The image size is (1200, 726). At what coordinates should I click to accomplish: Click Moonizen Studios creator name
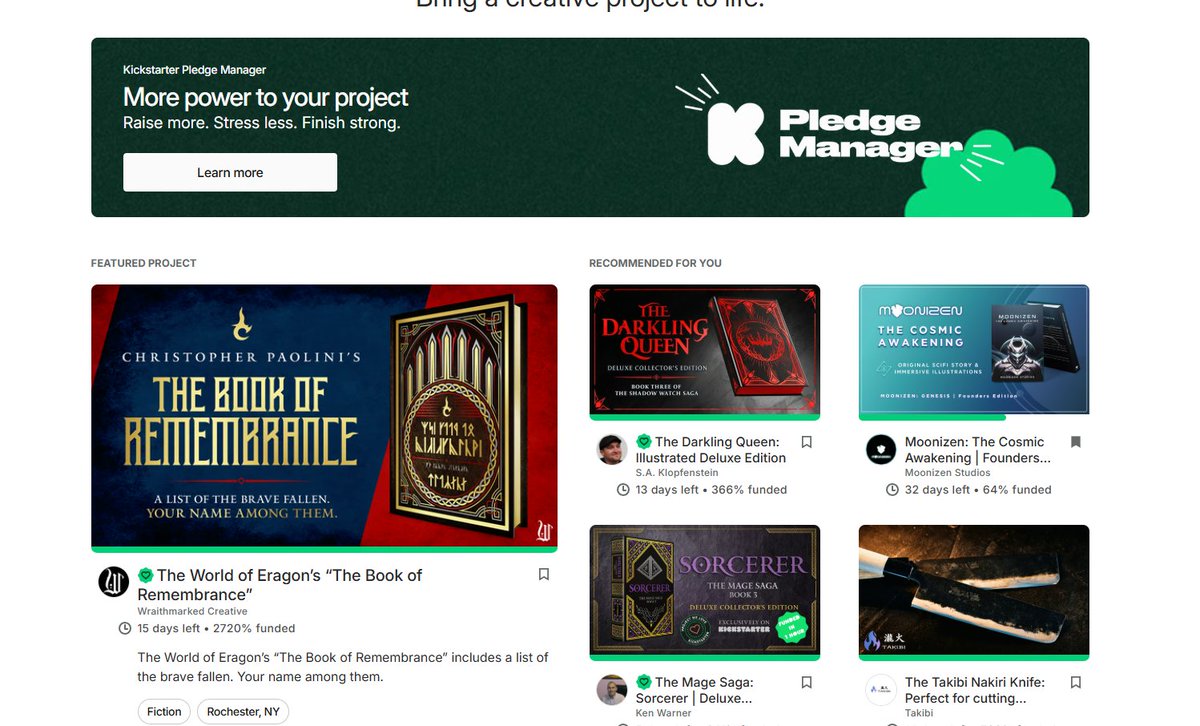(947, 473)
